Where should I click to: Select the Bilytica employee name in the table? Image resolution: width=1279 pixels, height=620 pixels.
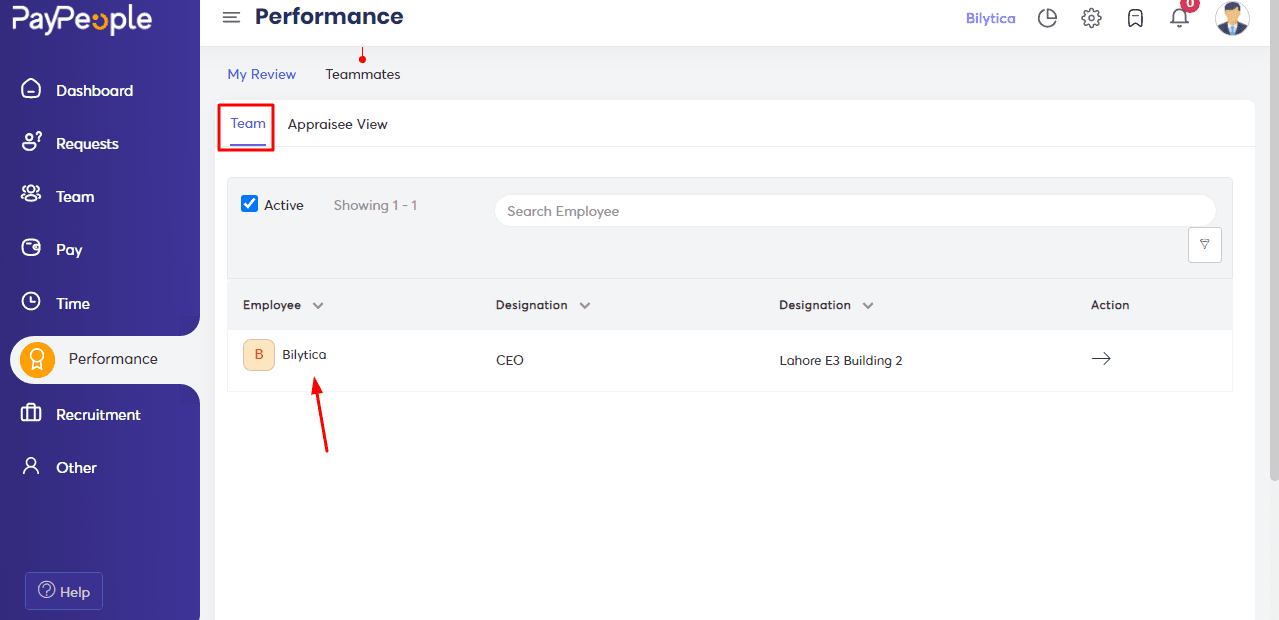point(304,355)
